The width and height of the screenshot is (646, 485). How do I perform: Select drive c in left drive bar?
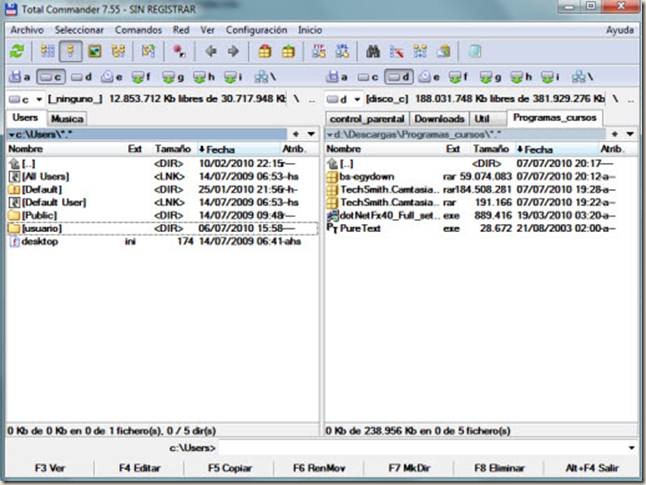tap(51, 77)
